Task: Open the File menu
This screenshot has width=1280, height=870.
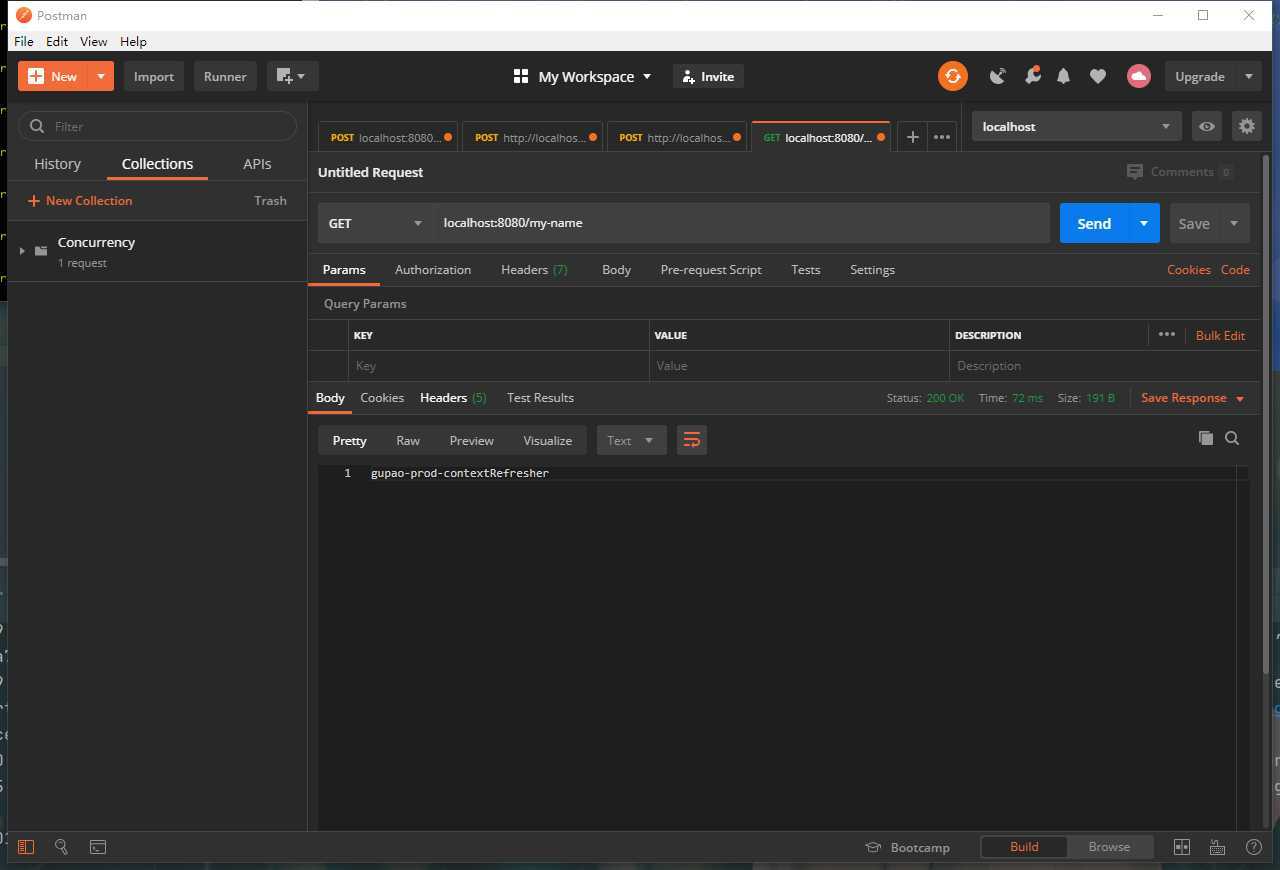Action: tap(24, 41)
